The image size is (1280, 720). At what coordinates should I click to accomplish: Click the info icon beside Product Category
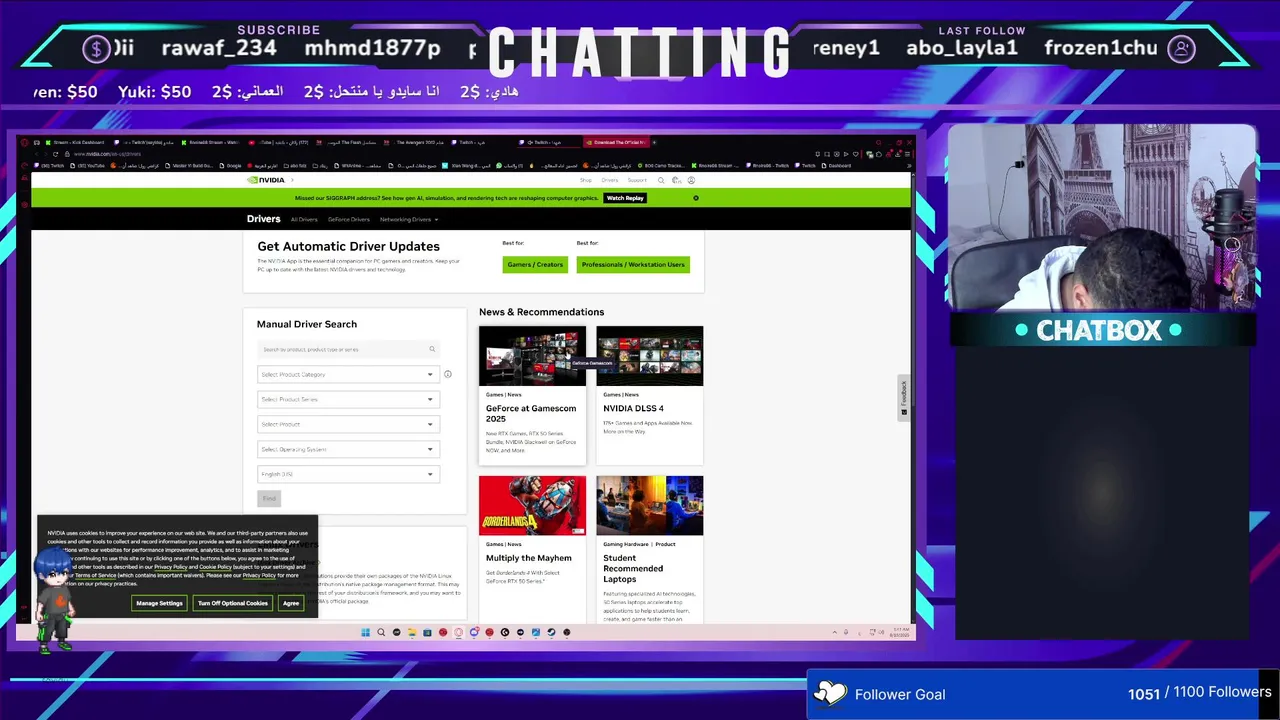pos(448,374)
